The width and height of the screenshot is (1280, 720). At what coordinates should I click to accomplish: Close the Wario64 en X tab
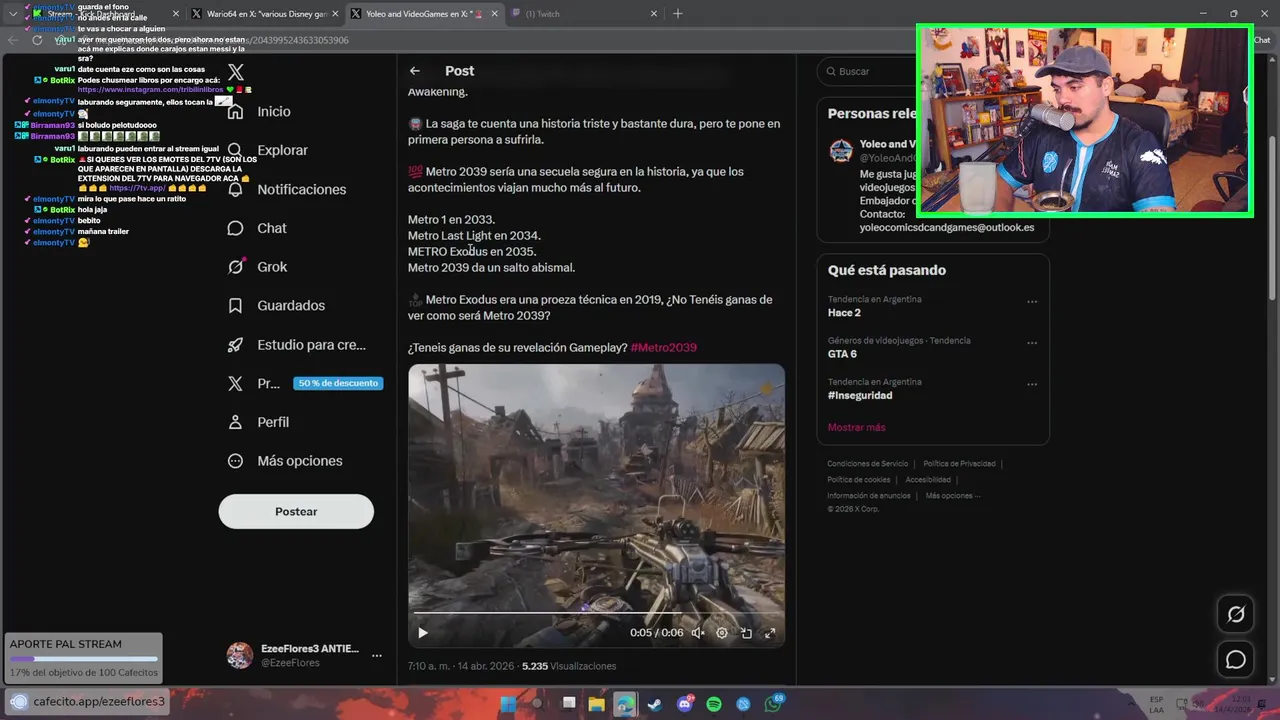point(335,14)
